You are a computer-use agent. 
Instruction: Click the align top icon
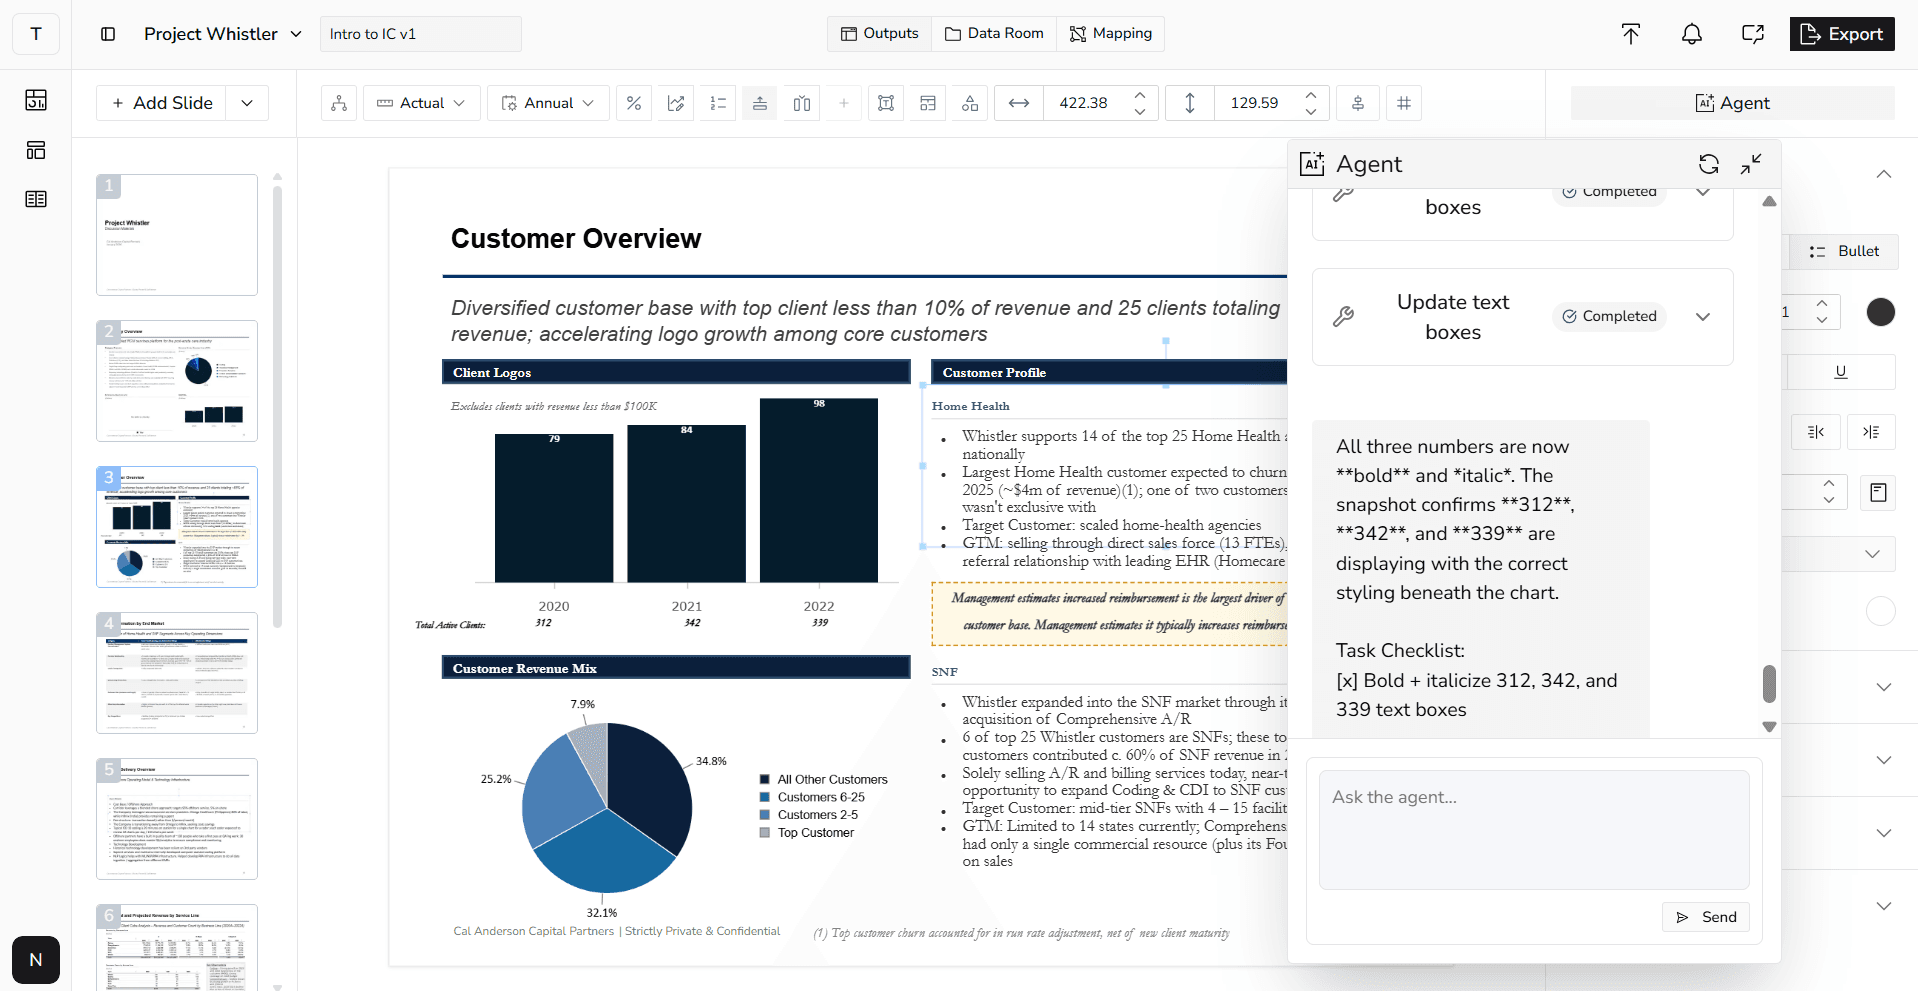[759, 103]
